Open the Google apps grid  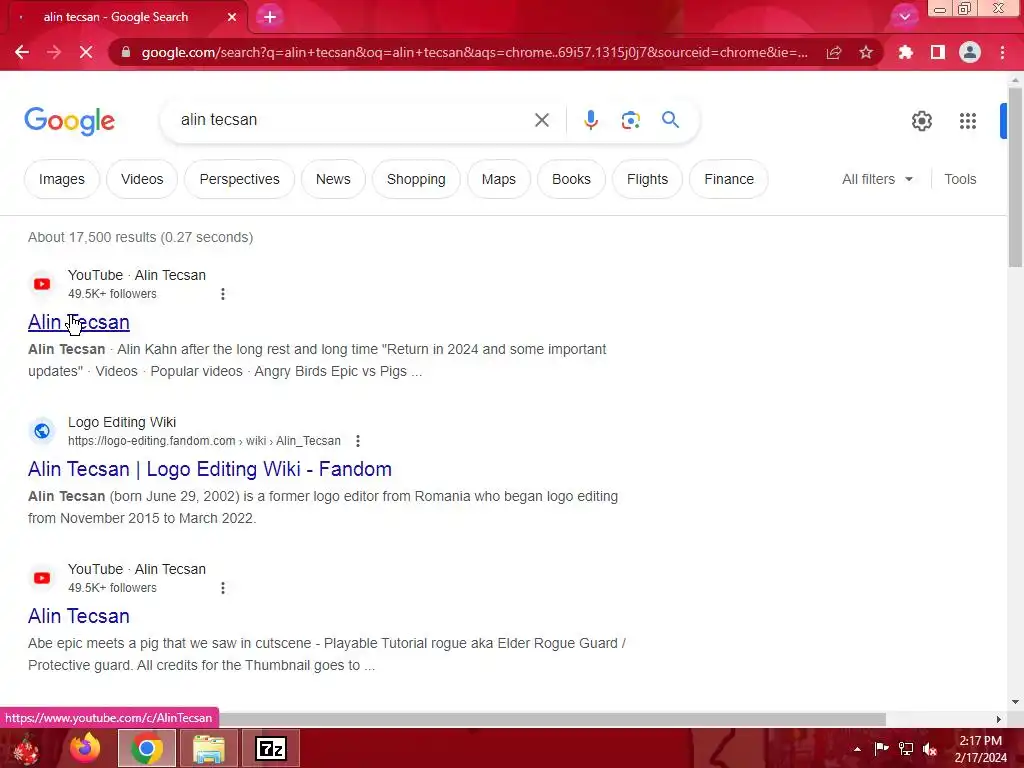click(x=968, y=121)
